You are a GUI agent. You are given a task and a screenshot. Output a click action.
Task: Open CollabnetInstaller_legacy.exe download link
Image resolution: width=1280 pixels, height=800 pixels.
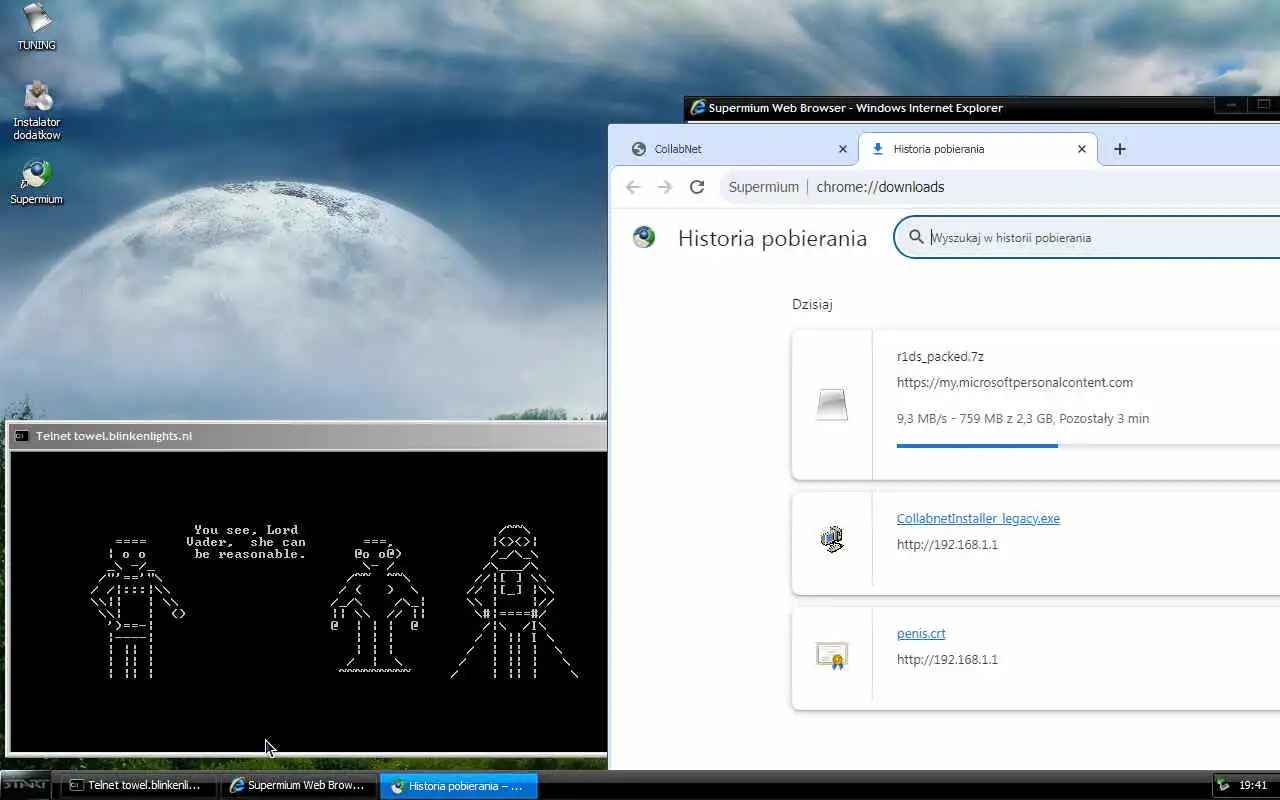[978, 519]
